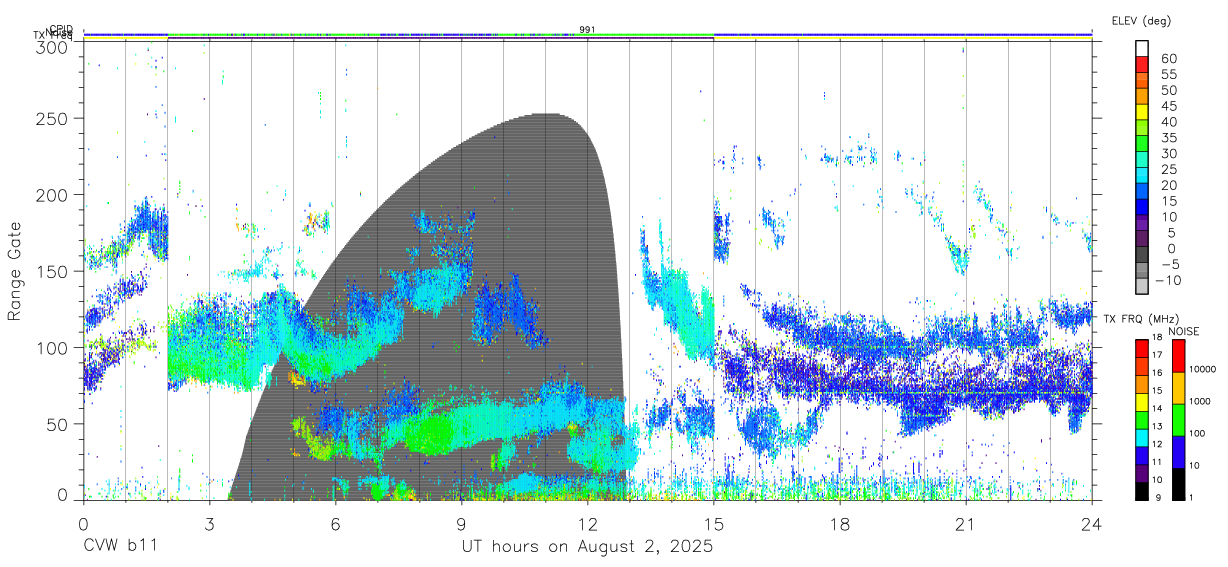Screen dimensions: 1228x567
Task: Pick the green segment of NOISE color bar
Action: (1178, 420)
